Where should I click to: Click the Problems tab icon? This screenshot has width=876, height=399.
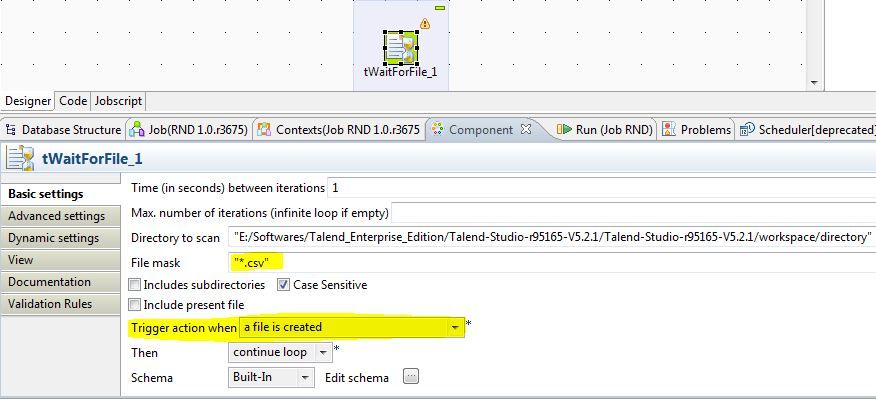coord(669,130)
